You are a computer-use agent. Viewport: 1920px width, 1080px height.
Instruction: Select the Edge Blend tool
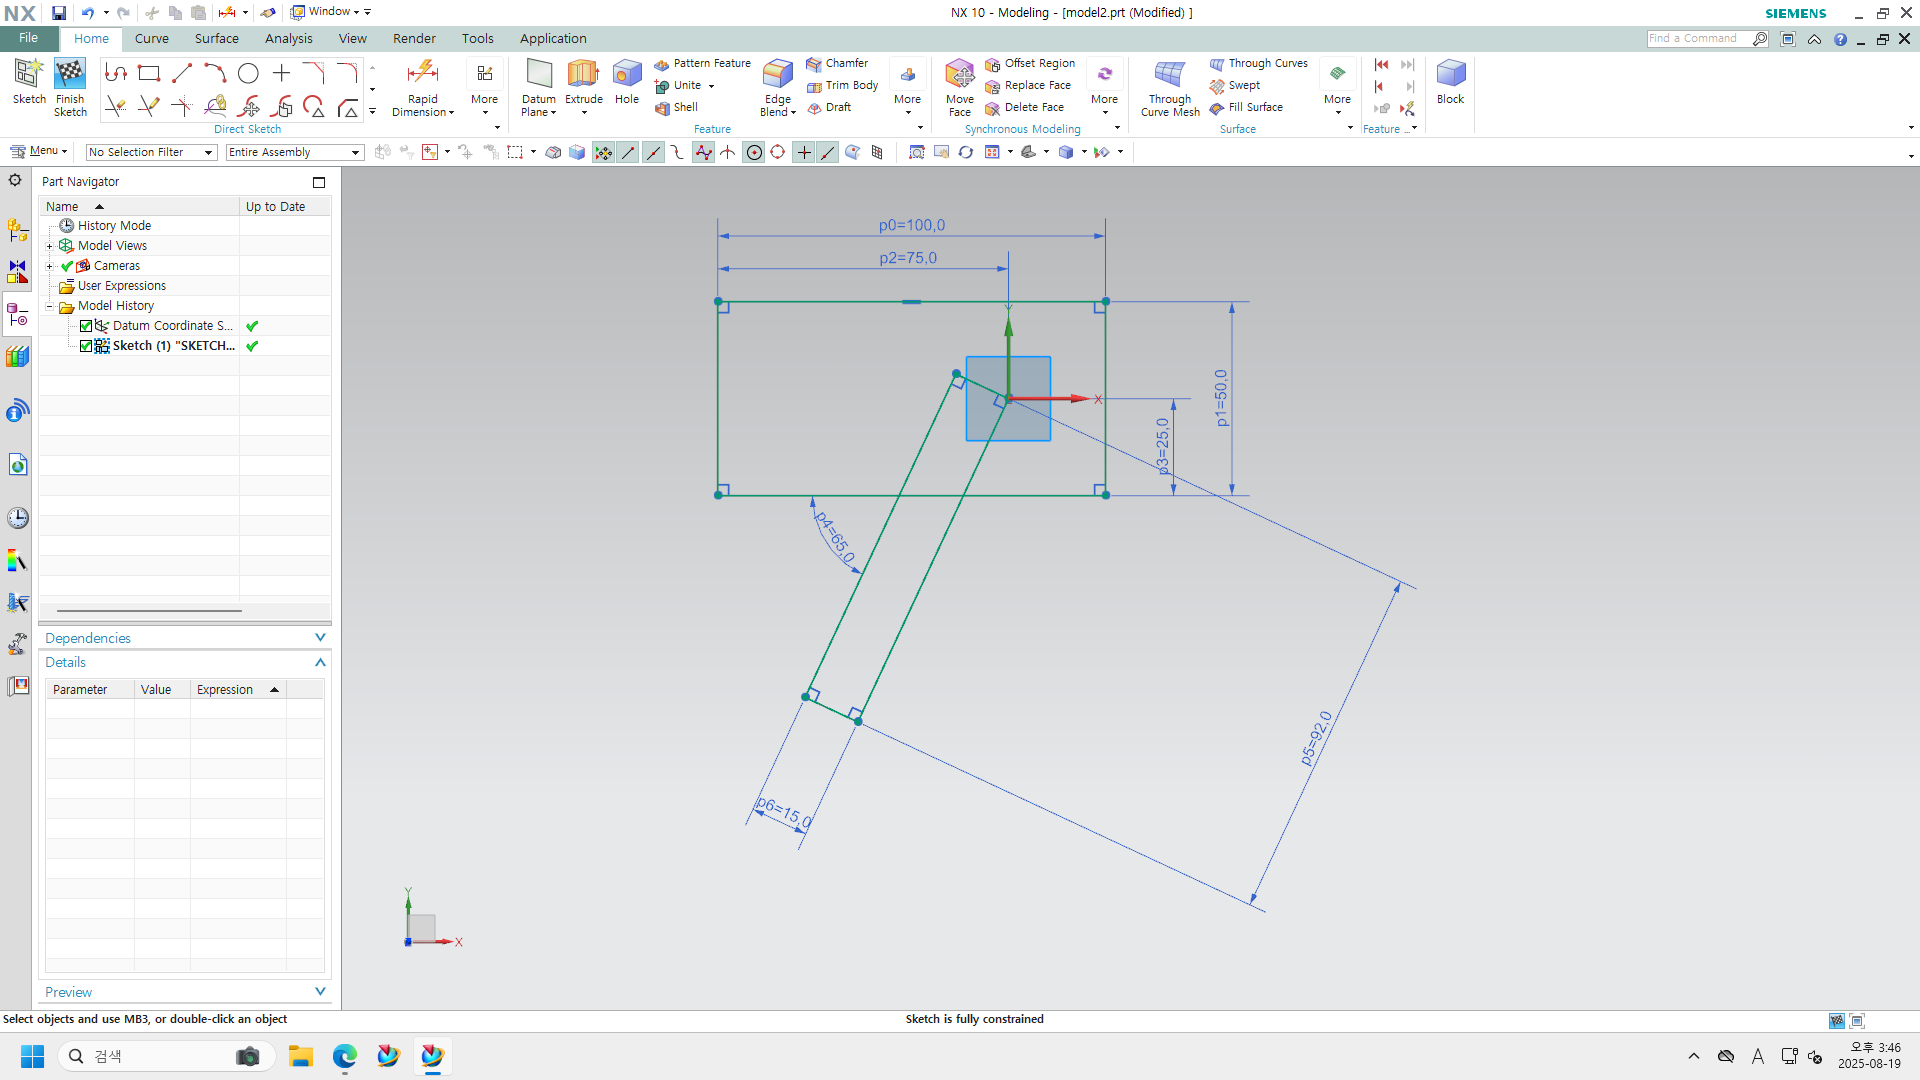click(x=777, y=75)
